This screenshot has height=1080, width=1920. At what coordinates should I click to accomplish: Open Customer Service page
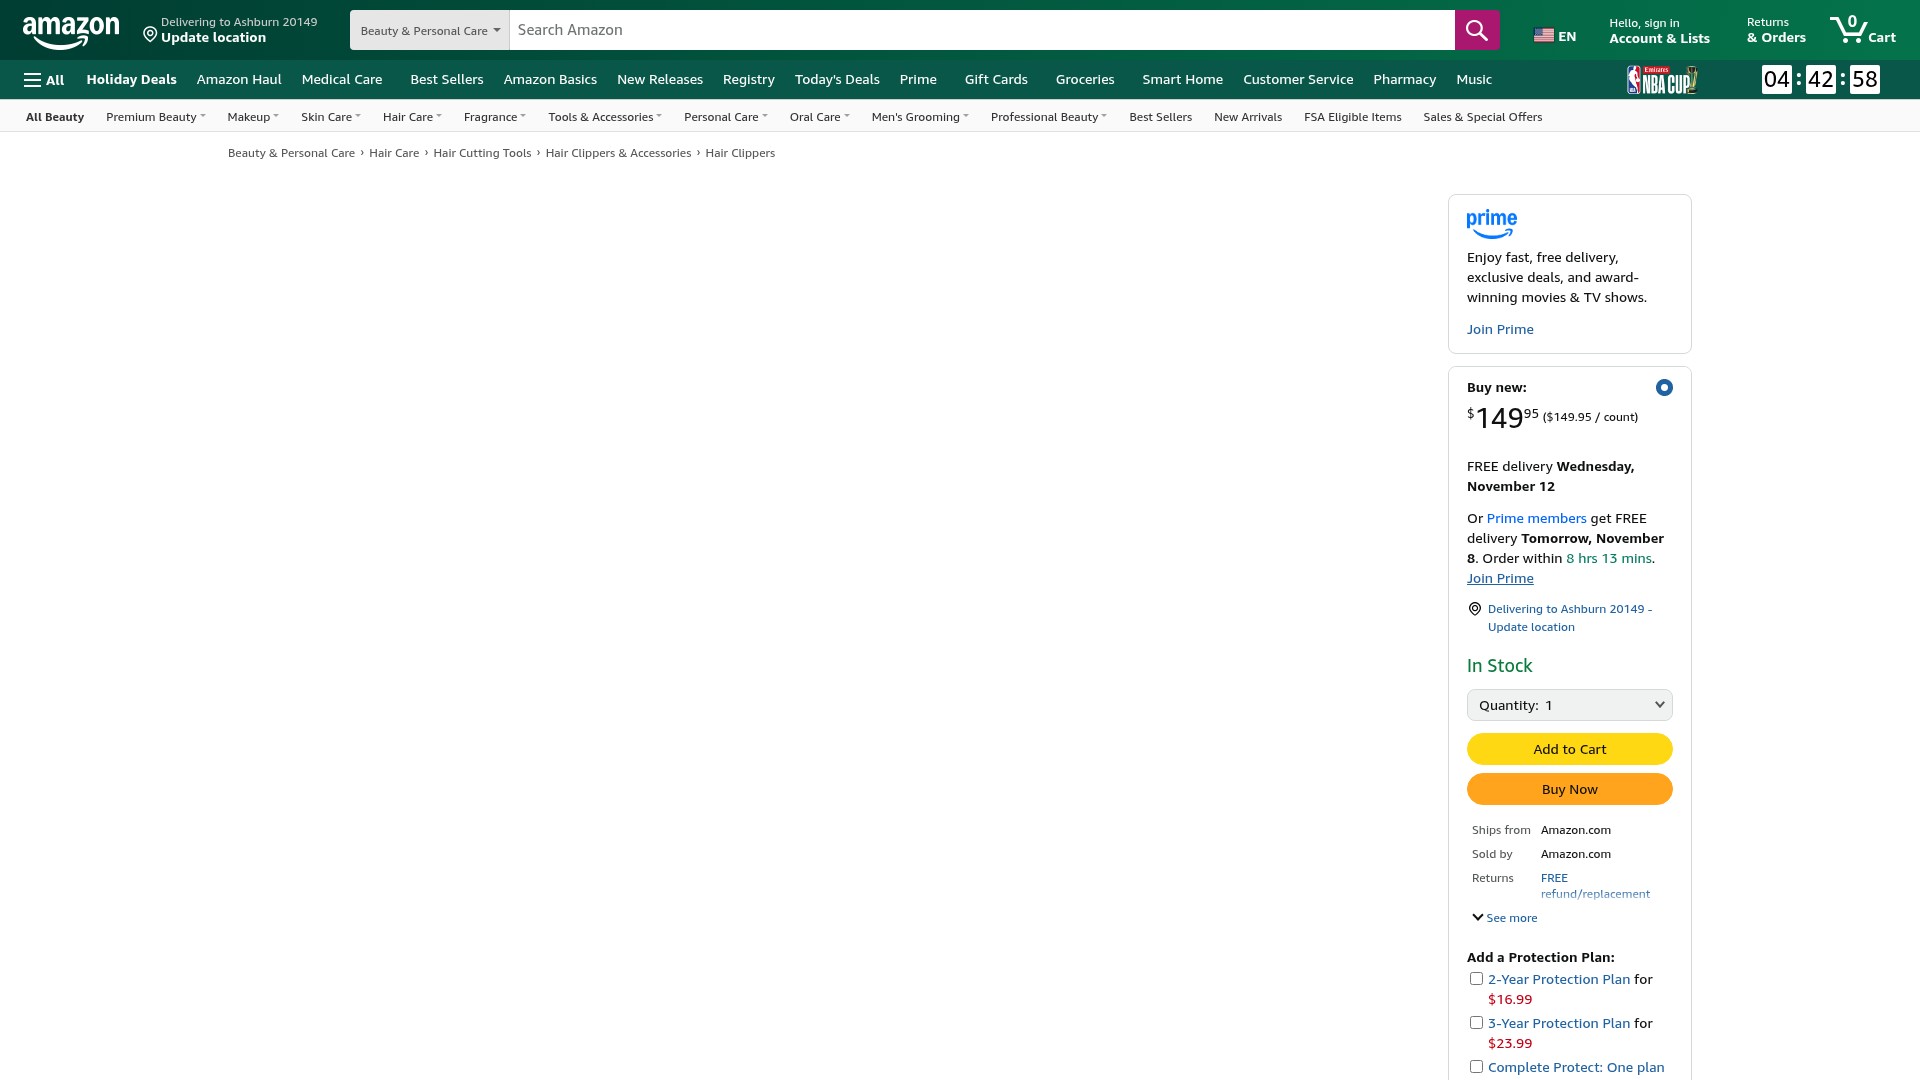[1298, 80]
